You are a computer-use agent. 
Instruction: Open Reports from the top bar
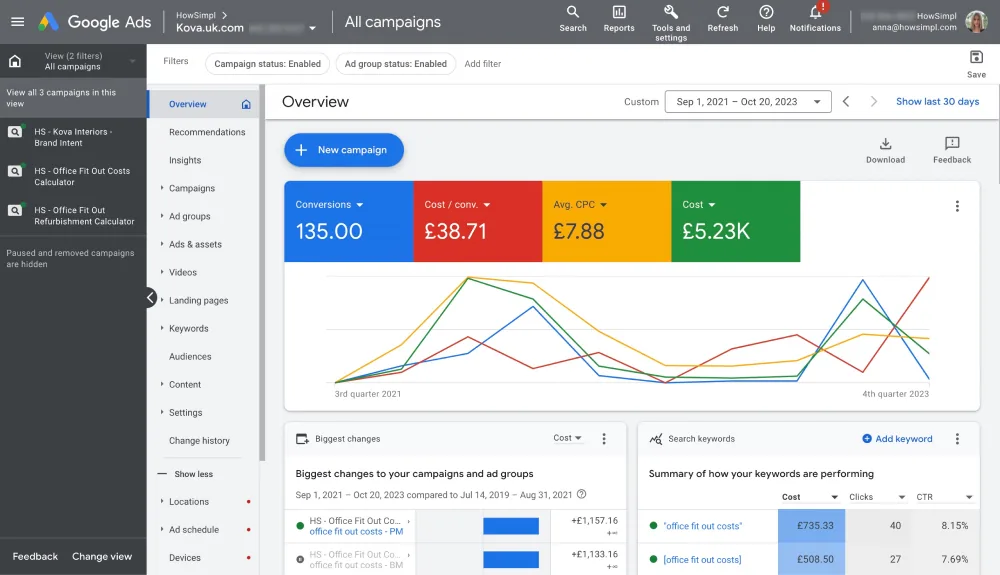click(619, 19)
